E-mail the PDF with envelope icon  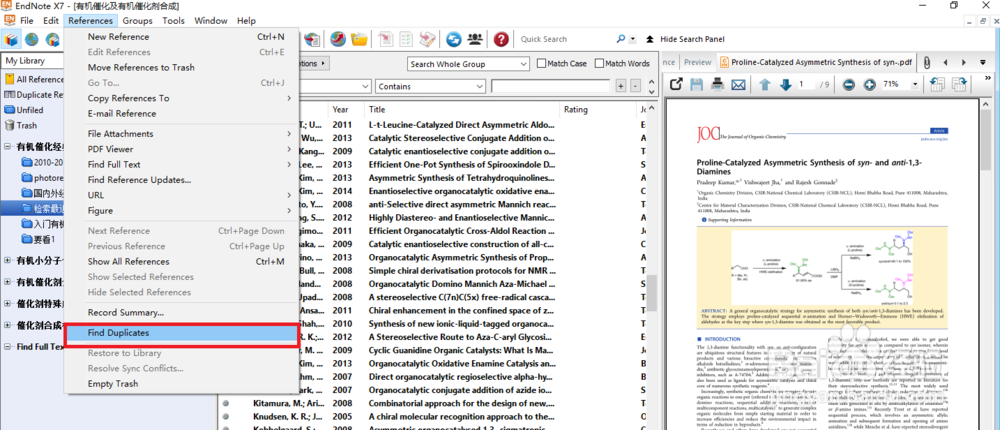tap(738, 84)
